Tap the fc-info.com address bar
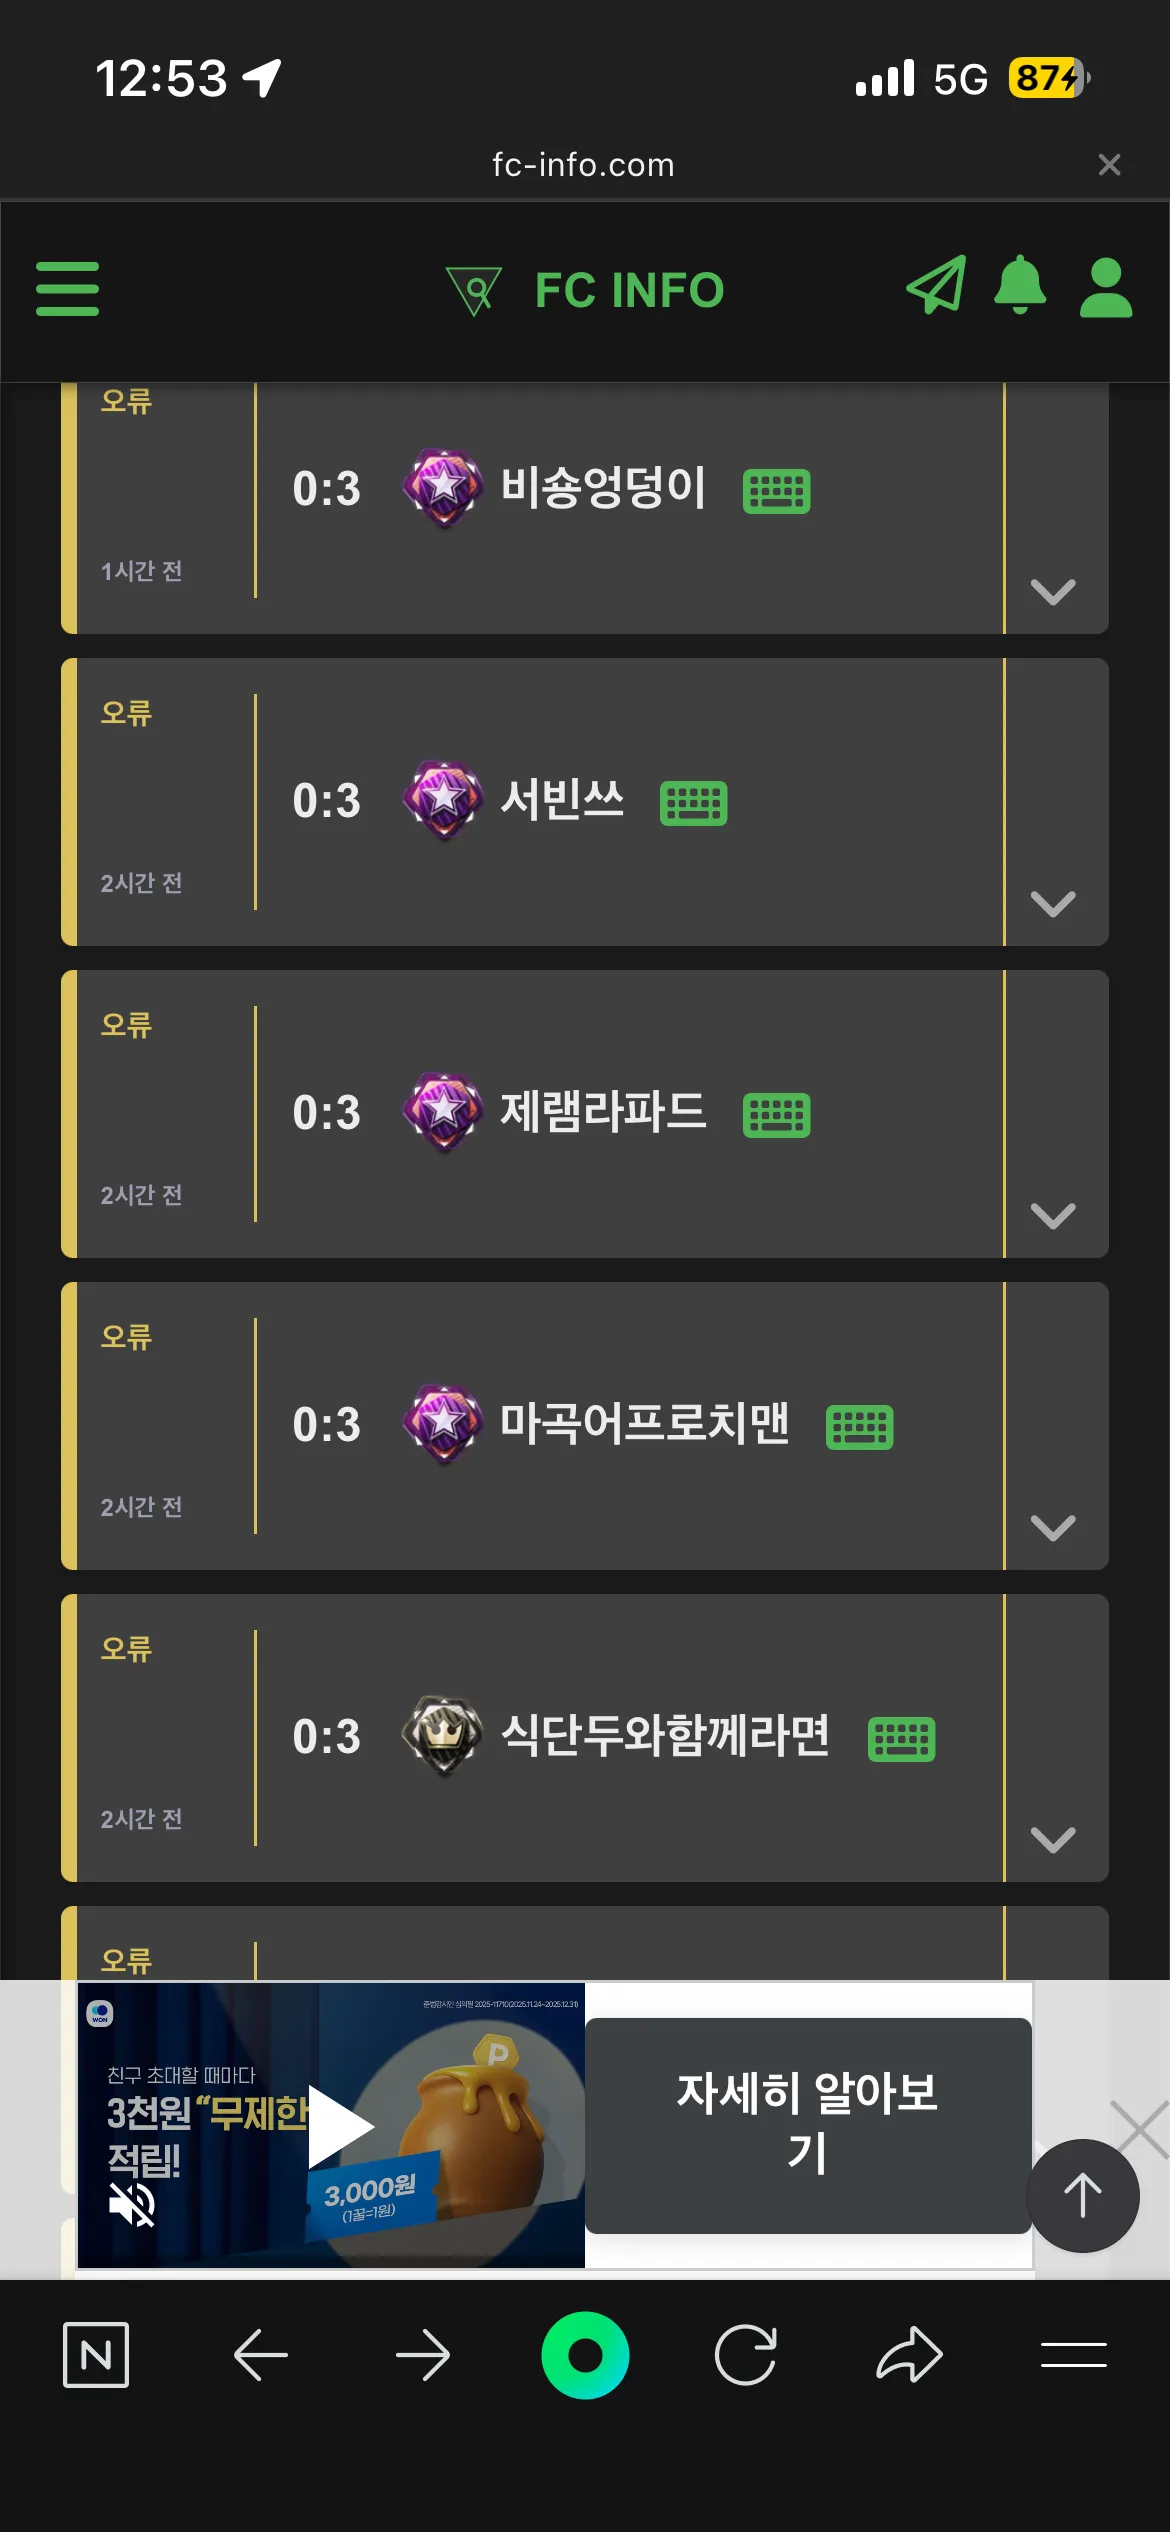Image resolution: width=1170 pixels, height=2532 pixels. (583, 165)
